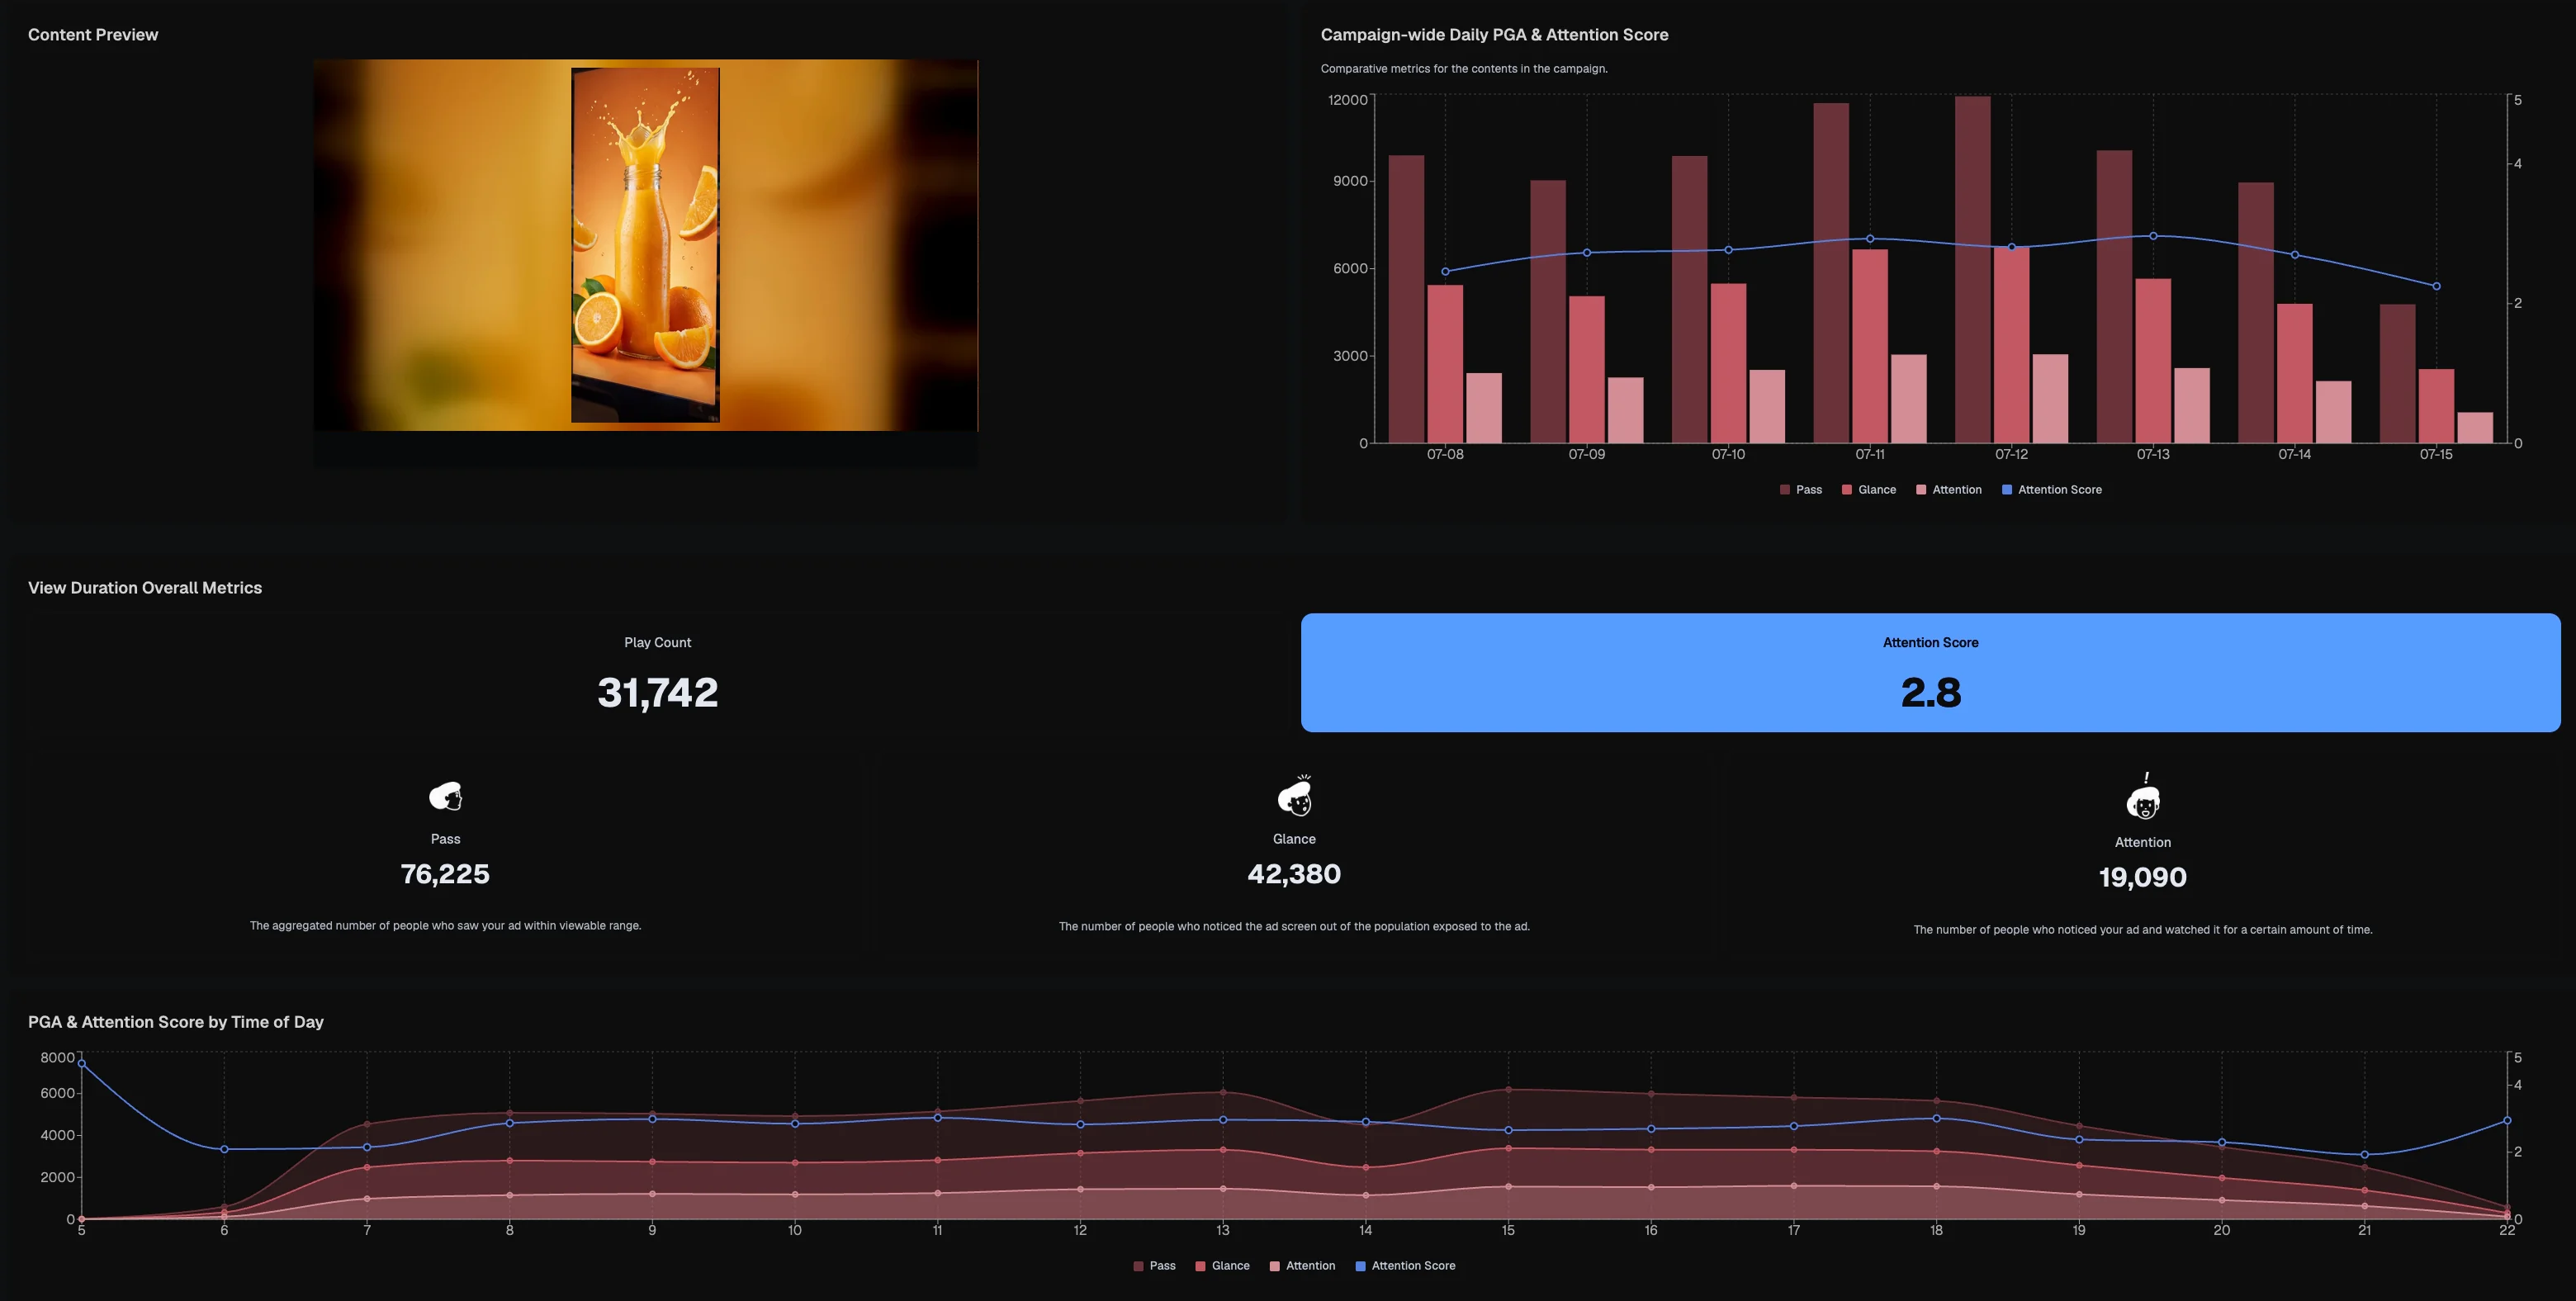This screenshot has height=1301, width=2576.
Task: Click the 07-14 date label on axis
Action: pyautogui.click(x=2294, y=454)
